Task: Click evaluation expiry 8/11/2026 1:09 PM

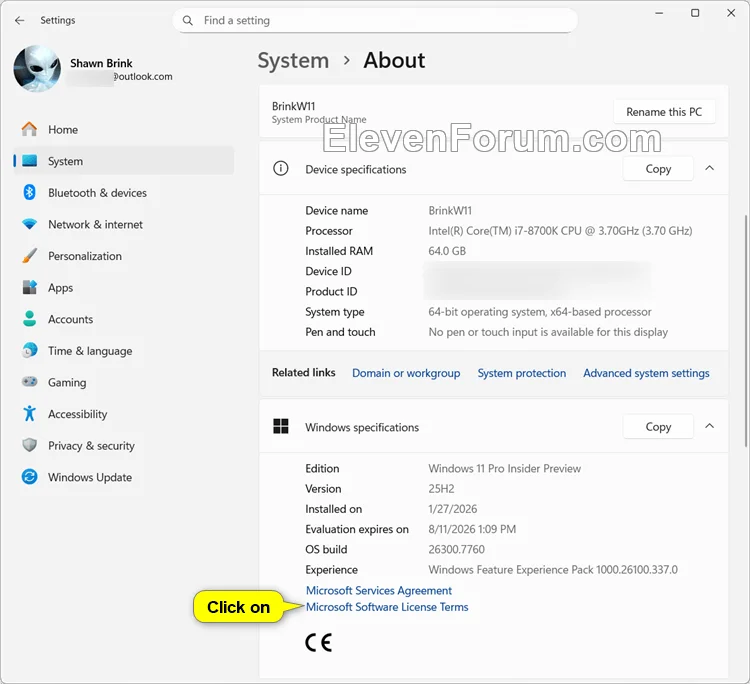Action: [x=472, y=529]
